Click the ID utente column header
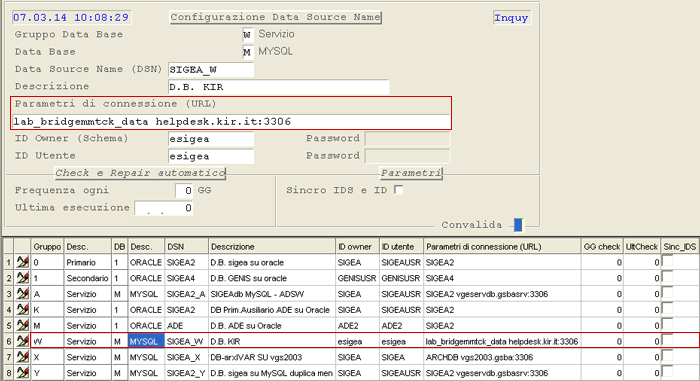 click(401, 247)
